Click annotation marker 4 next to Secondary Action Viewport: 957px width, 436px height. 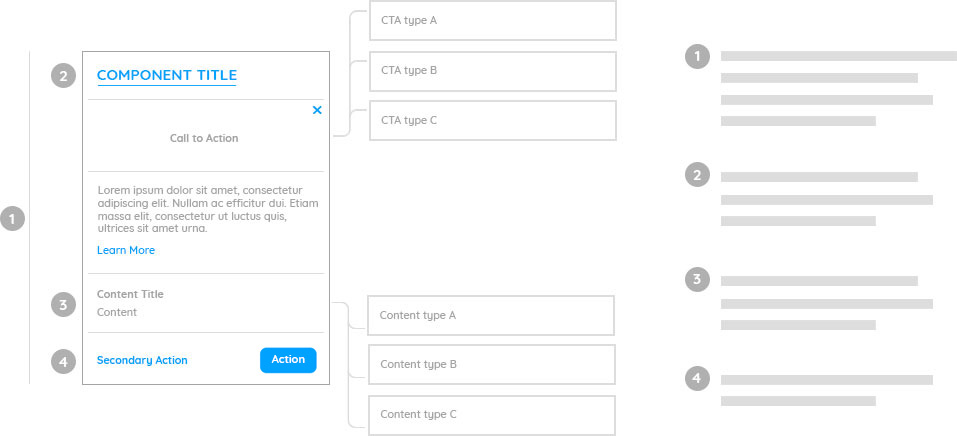[x=63, y=362]
